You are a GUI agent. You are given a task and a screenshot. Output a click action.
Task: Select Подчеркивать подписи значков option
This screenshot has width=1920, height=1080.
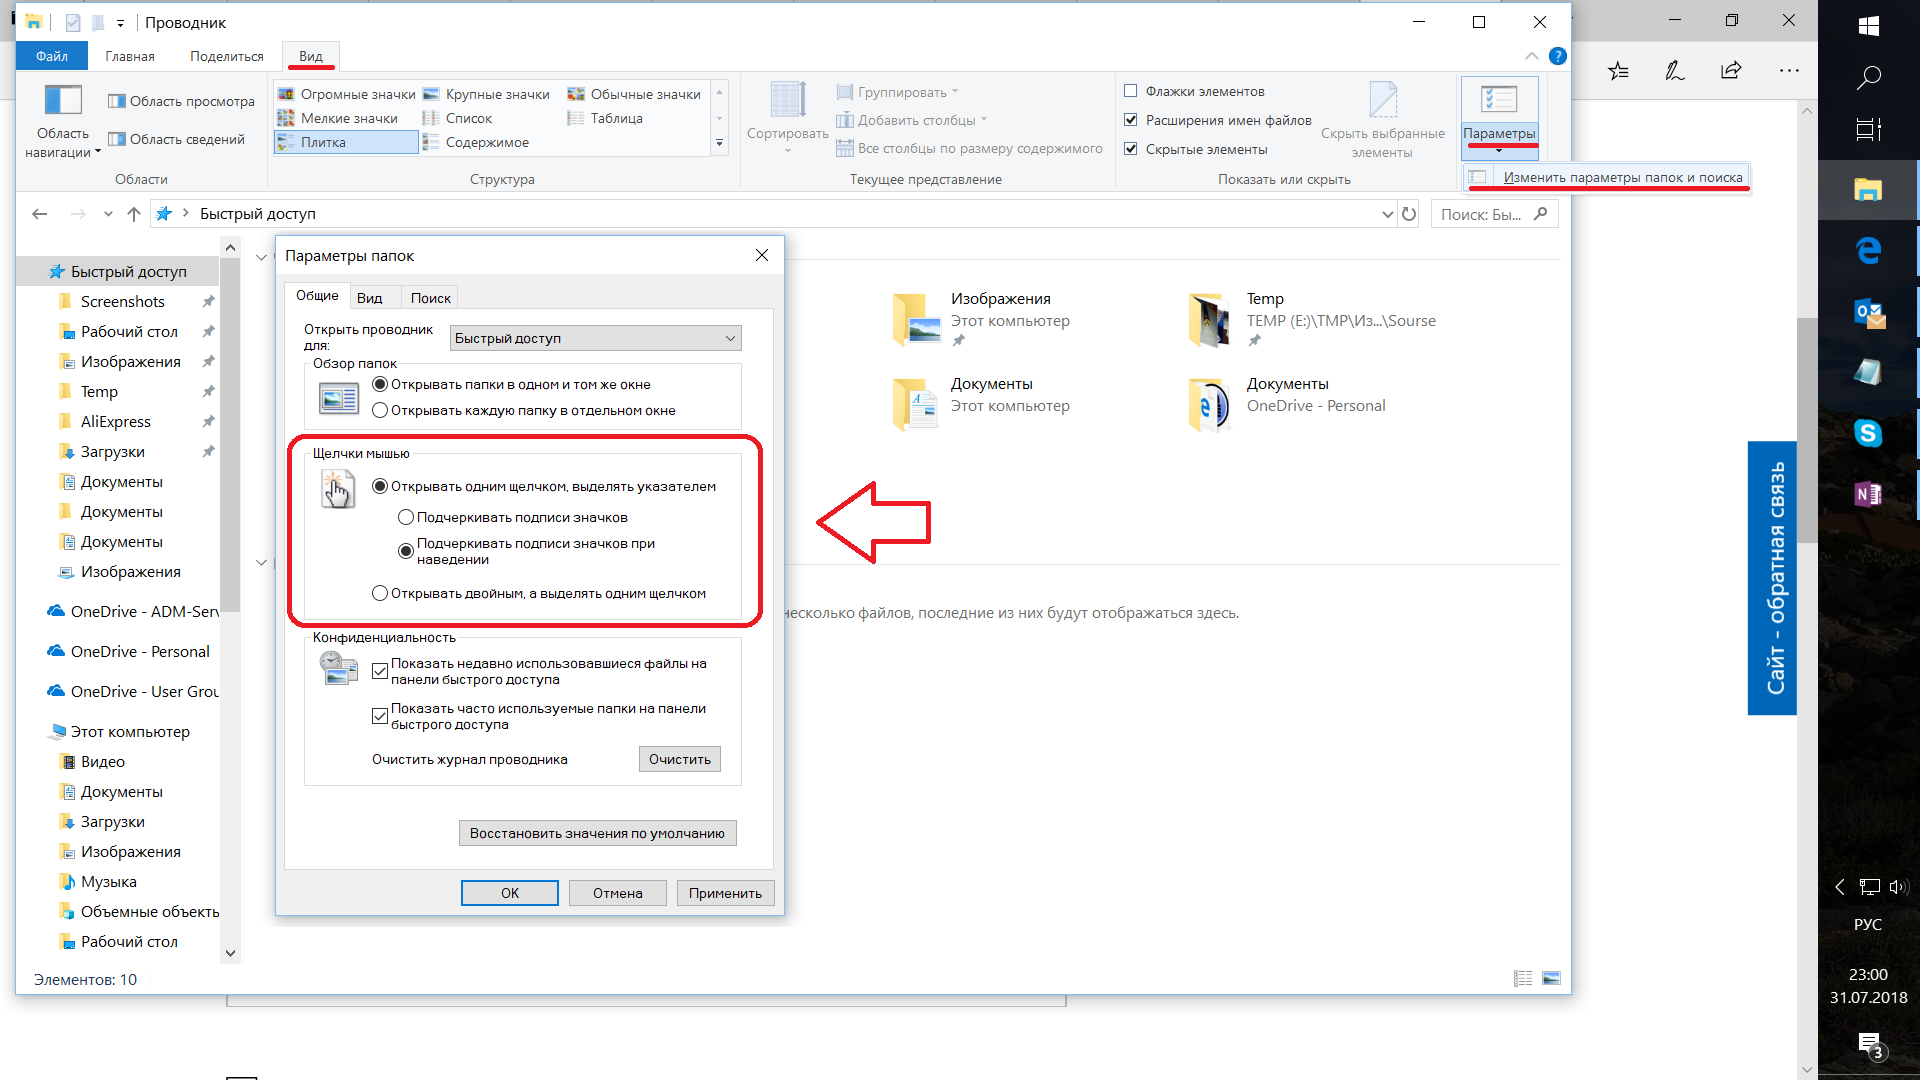click(406, 517)
